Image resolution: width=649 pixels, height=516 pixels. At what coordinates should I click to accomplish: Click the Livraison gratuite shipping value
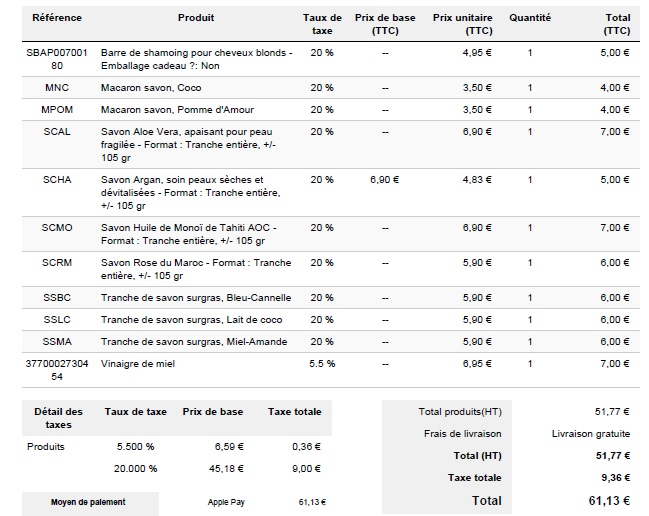pyautogui.click(x=590, y=433)
